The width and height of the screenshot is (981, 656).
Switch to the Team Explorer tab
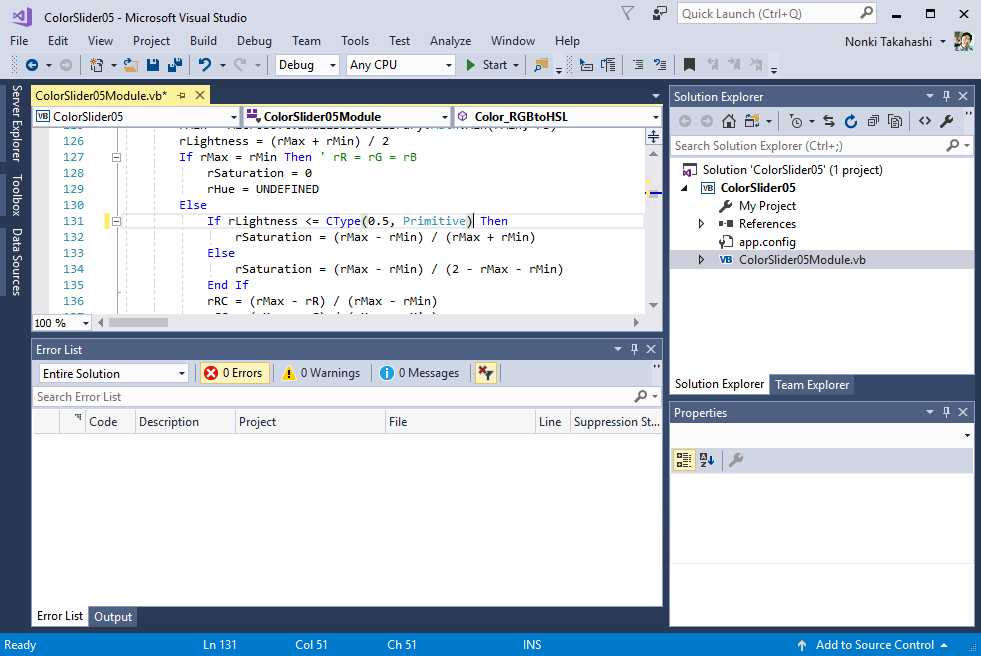pyautogui.click(x=811, y=385)
